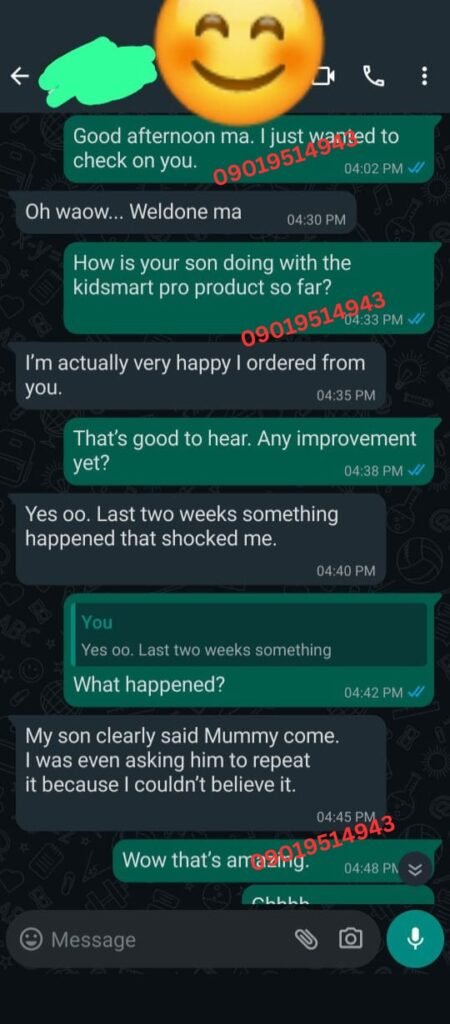Start a video call

(325, 77)
